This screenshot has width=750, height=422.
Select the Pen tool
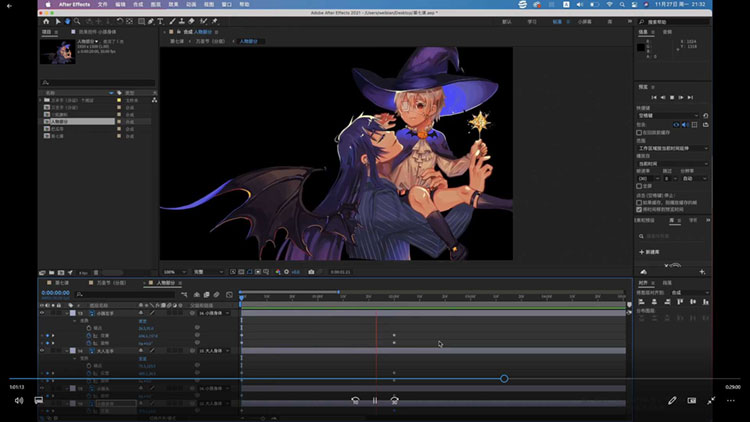tap(152, 21)
